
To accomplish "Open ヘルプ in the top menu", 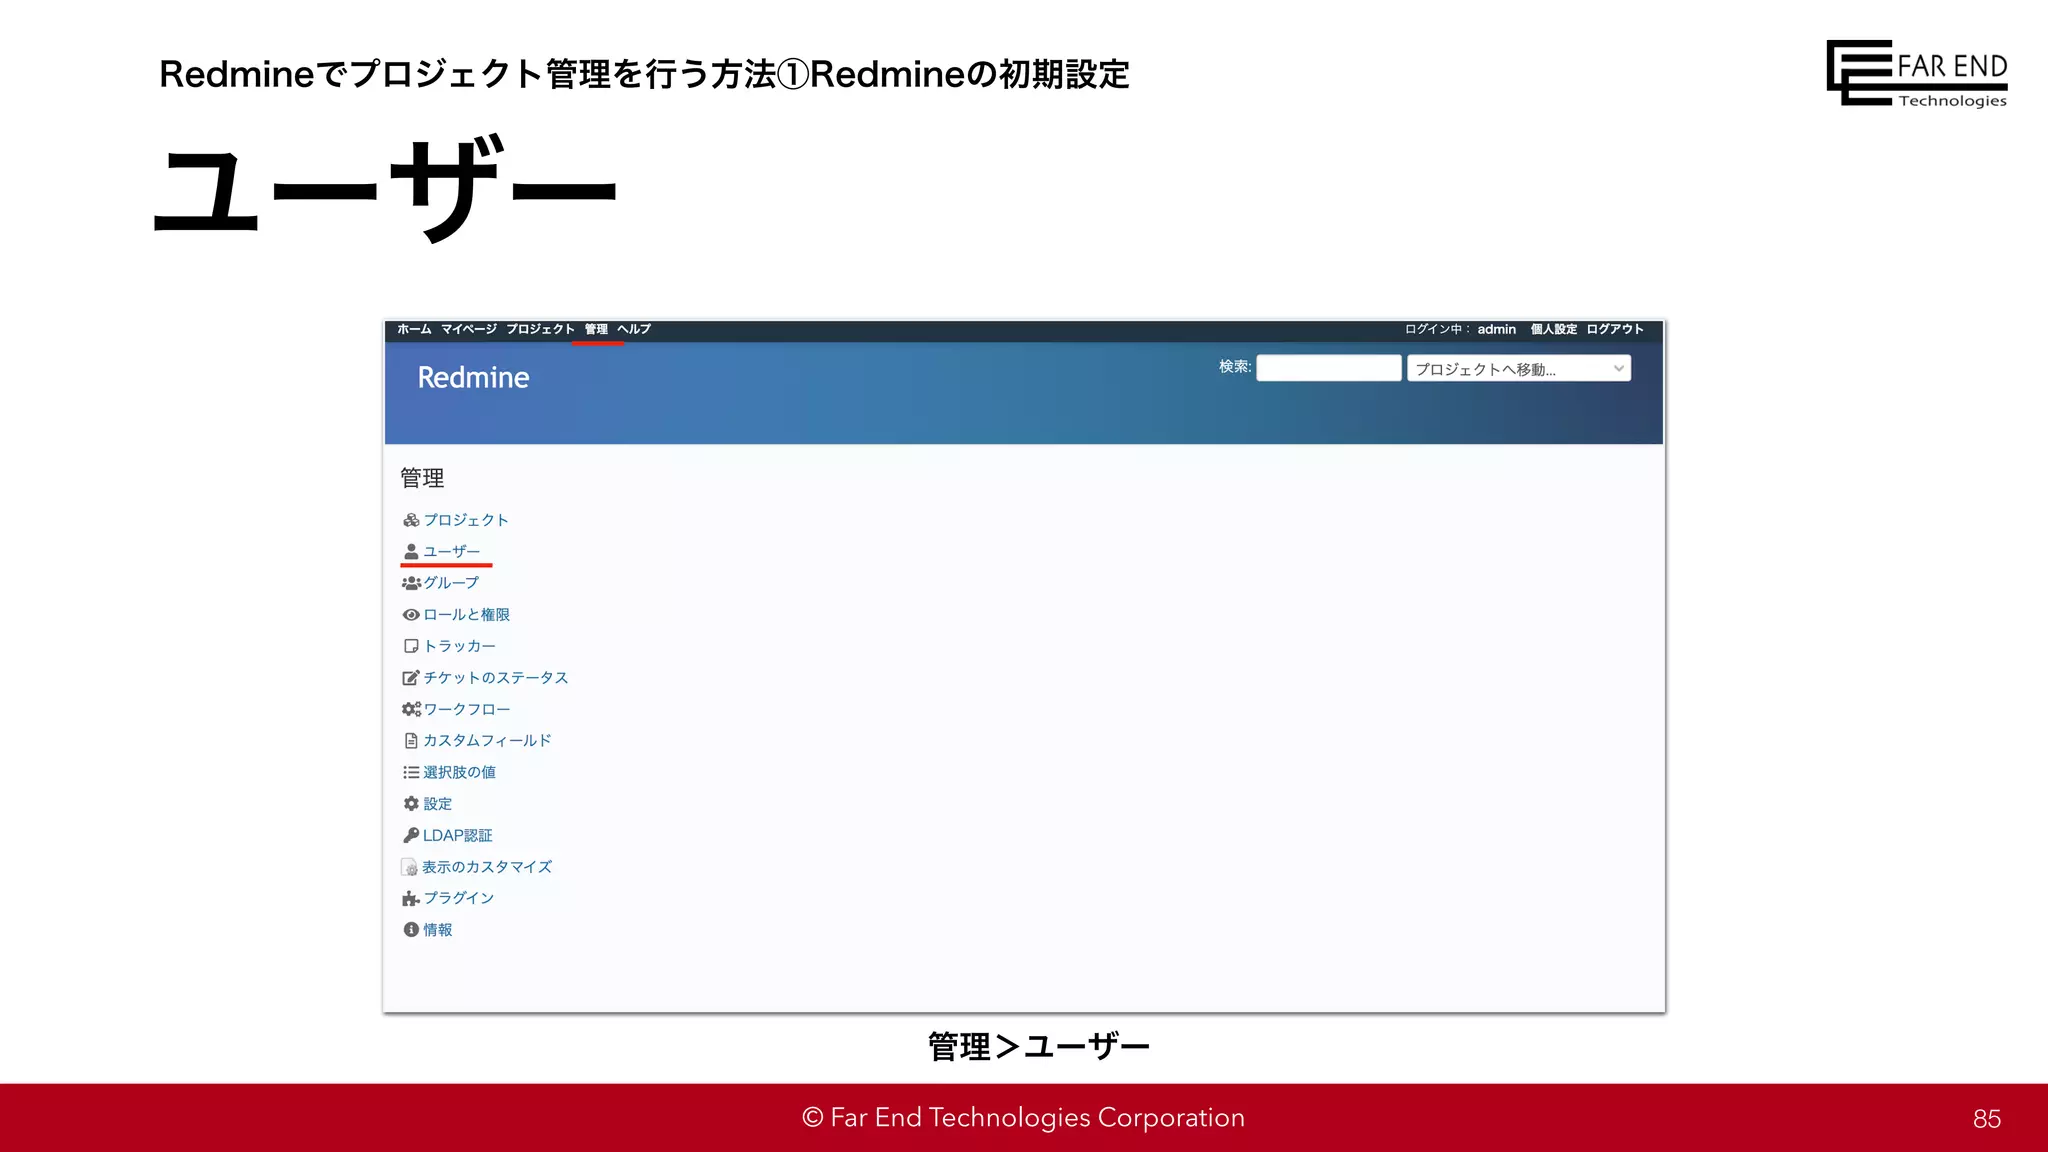I will [x=634, y=329].
